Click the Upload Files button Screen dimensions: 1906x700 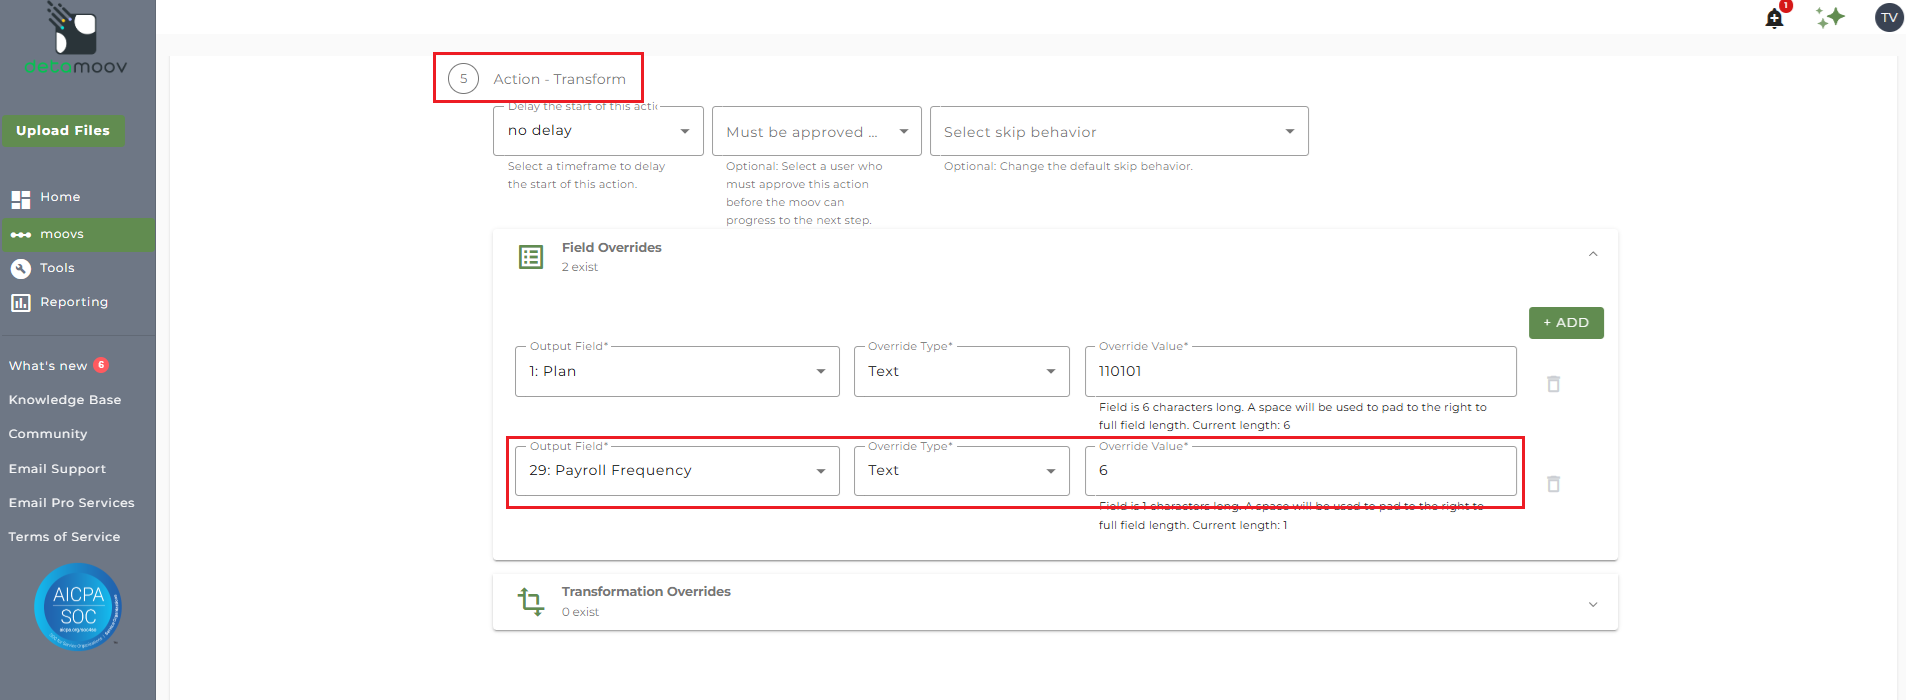point(63,131)
